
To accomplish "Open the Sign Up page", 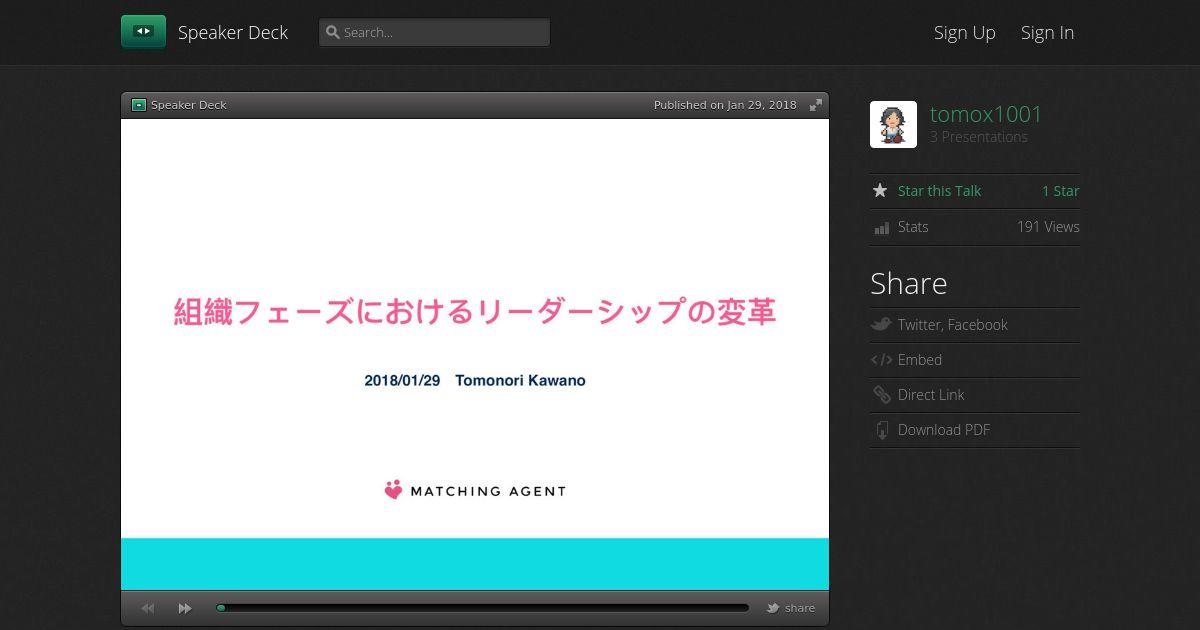I will coord(965,32).
